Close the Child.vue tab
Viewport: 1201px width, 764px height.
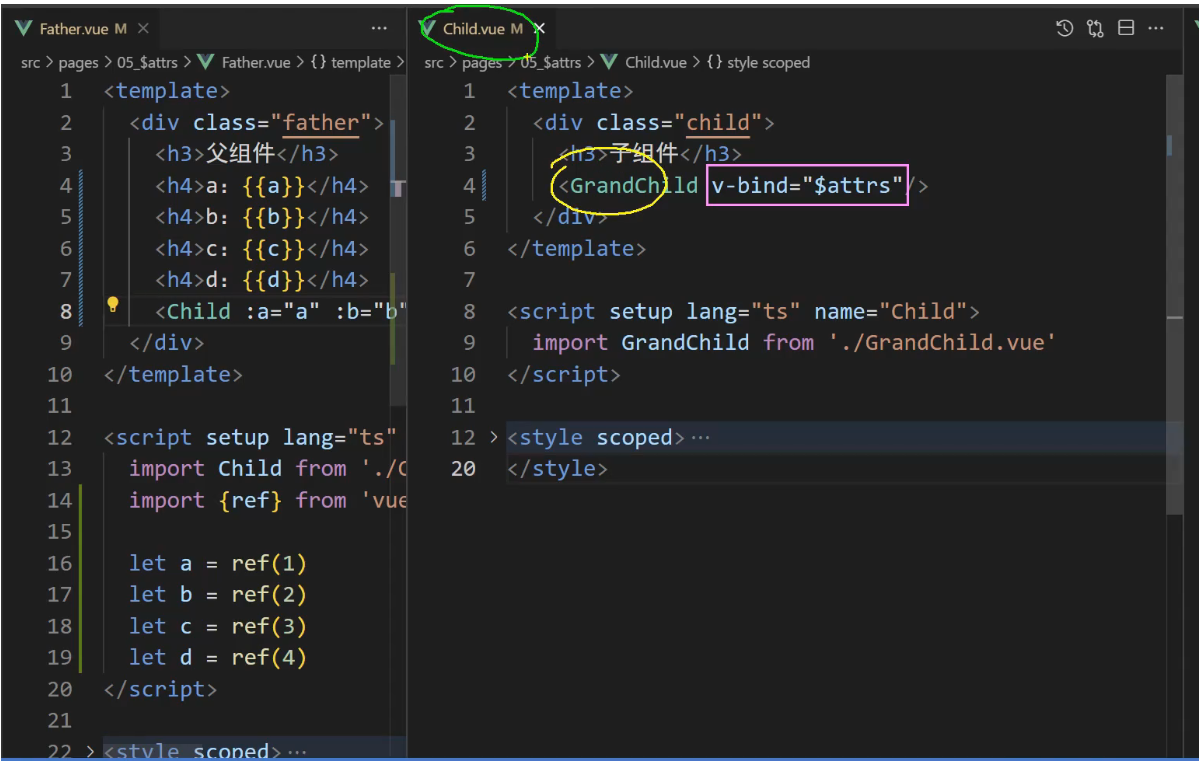click(538, 29)
